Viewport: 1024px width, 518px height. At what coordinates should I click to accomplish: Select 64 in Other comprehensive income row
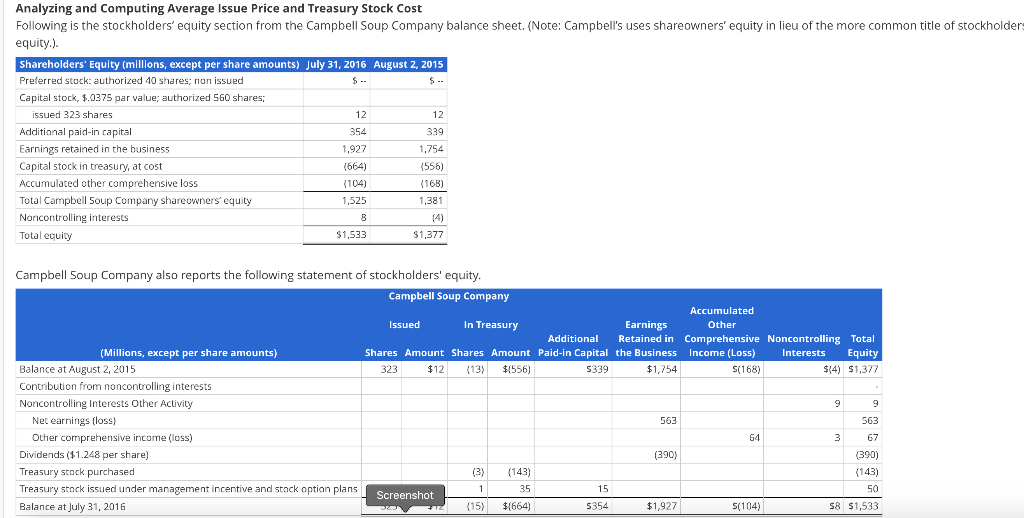click(x=754, y=437)
